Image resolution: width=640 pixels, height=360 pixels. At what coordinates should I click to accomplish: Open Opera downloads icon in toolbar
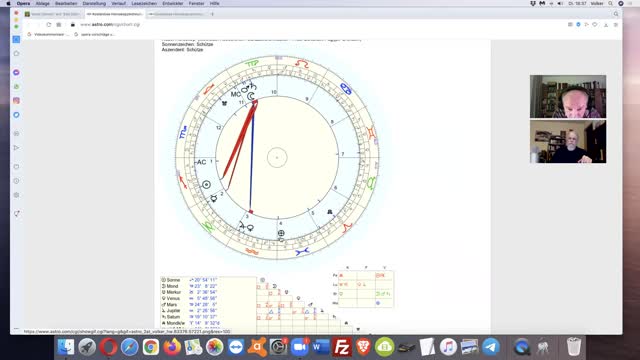pos(606,25)
